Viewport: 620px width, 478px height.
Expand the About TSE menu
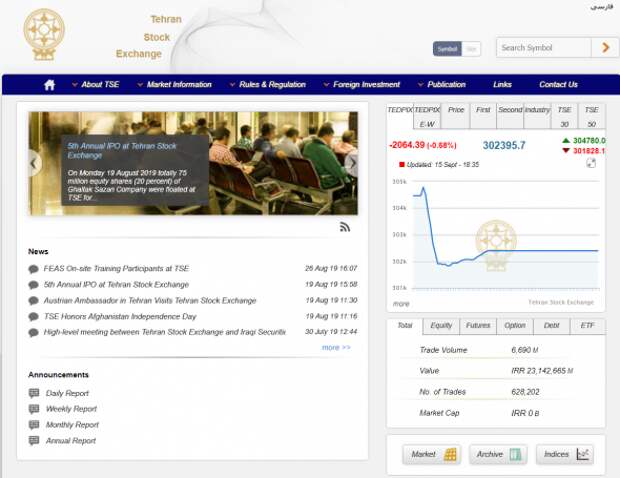[x=96, y=85]
